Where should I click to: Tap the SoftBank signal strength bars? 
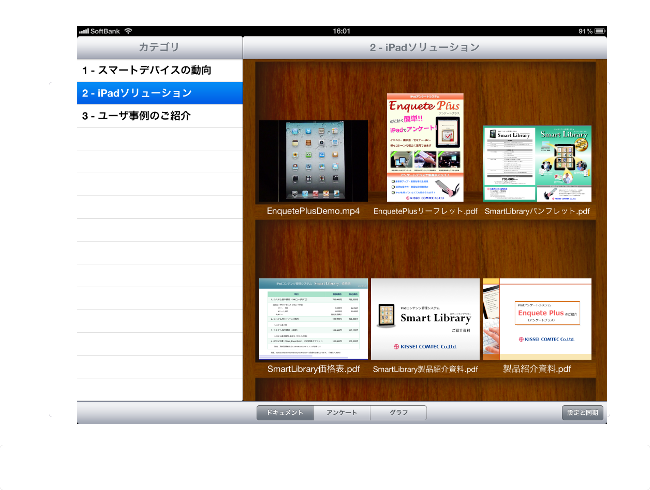(x=84, y=31)
